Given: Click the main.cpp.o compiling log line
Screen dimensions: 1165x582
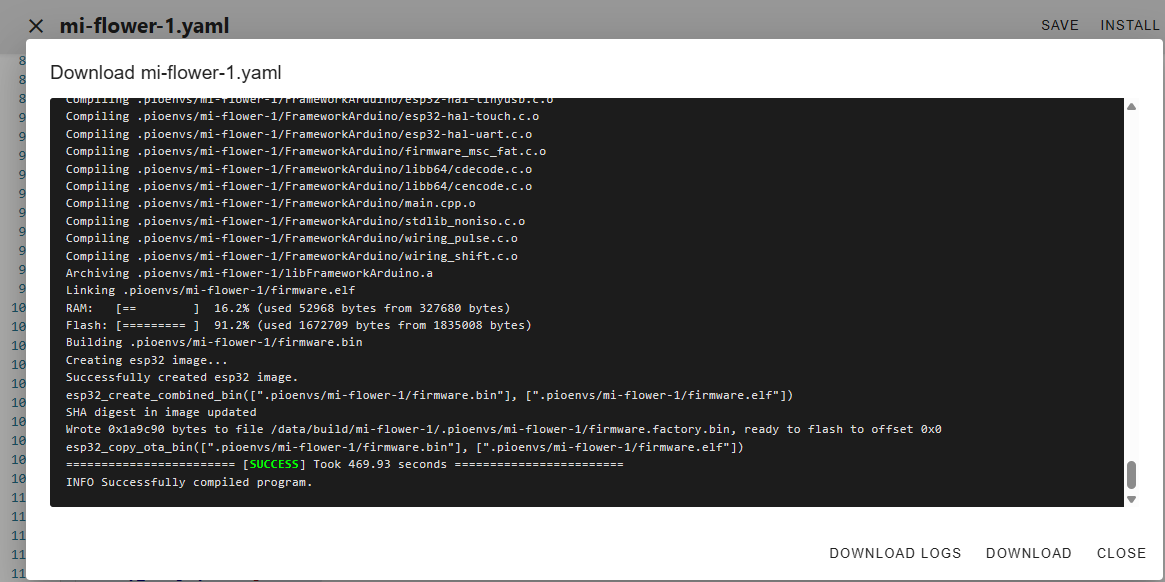Looking at the screenshot, I should pos(270,203).
